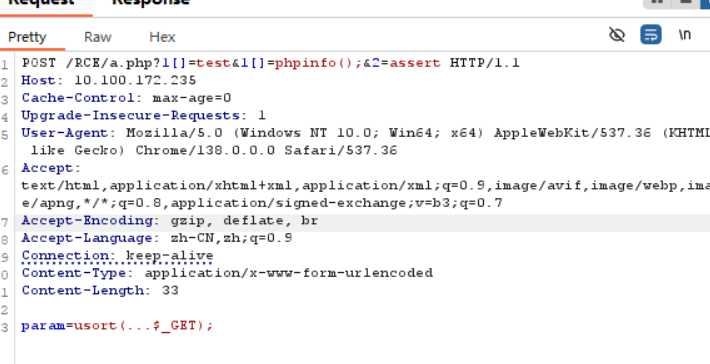Click the 'Upgrade-Insecure-Requests' header name

131,115
